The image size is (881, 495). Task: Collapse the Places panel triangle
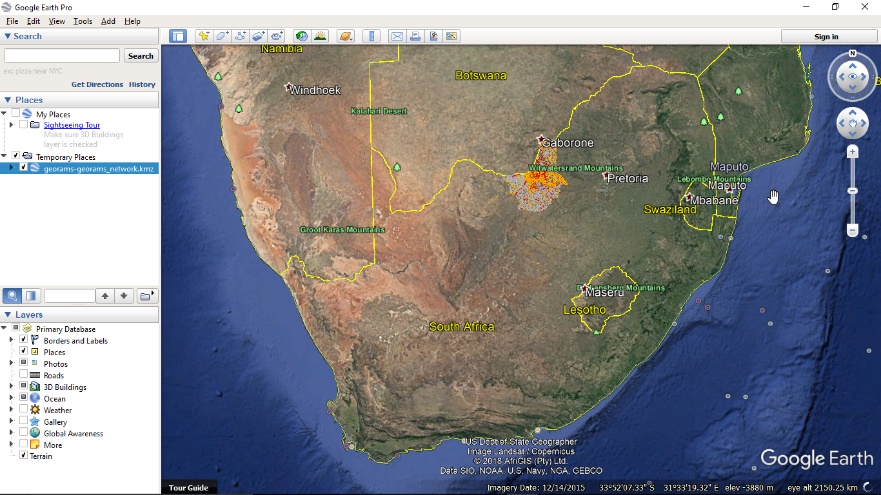7,99
